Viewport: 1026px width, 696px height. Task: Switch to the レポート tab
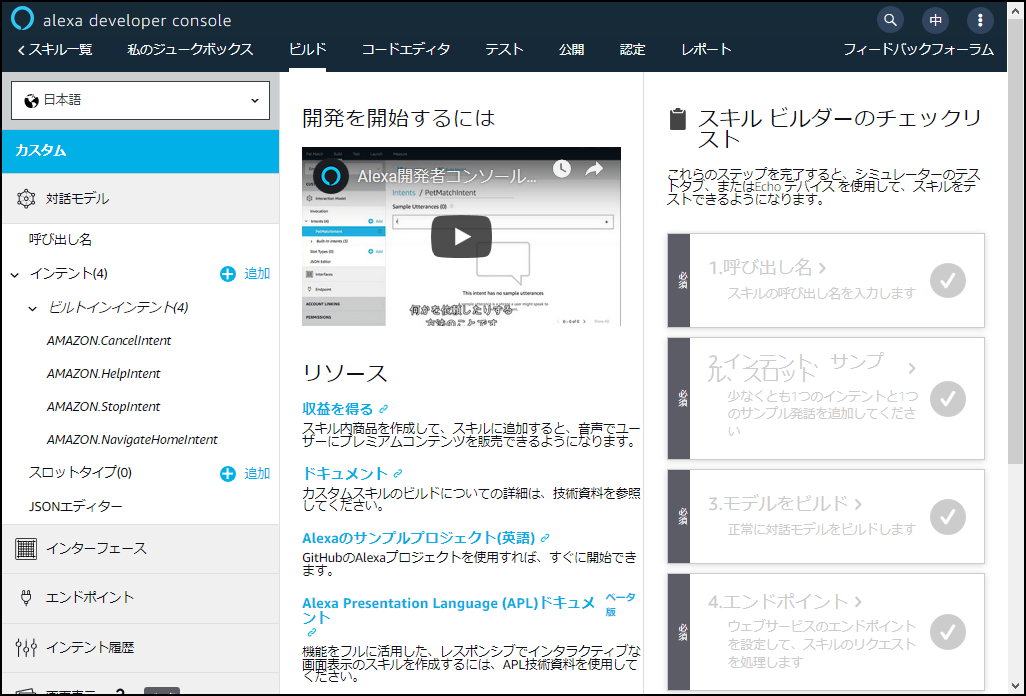(706, 50)
